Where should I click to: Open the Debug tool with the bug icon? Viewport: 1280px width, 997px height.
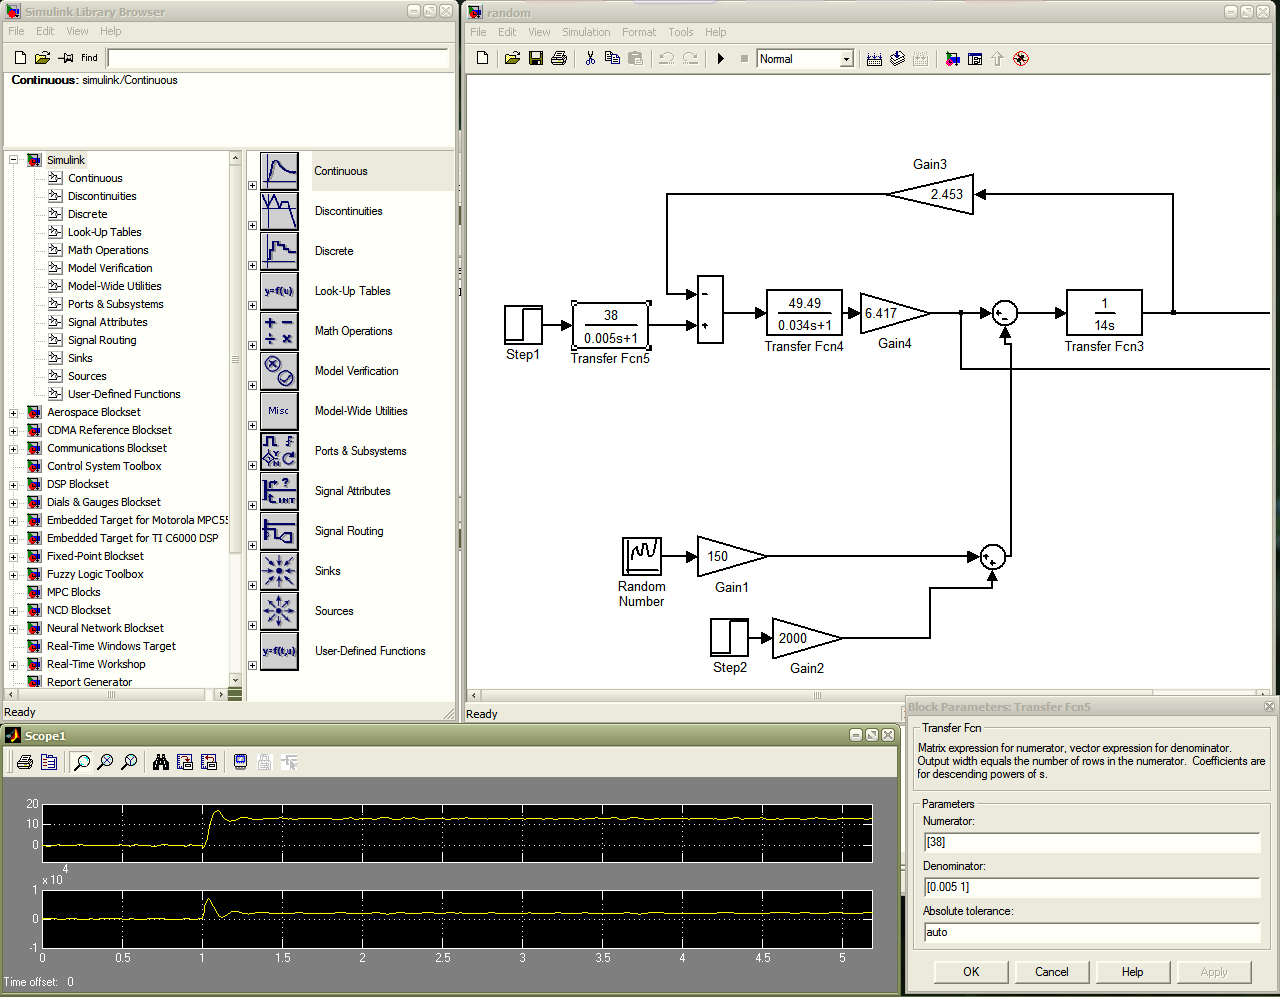point(1020,59)
